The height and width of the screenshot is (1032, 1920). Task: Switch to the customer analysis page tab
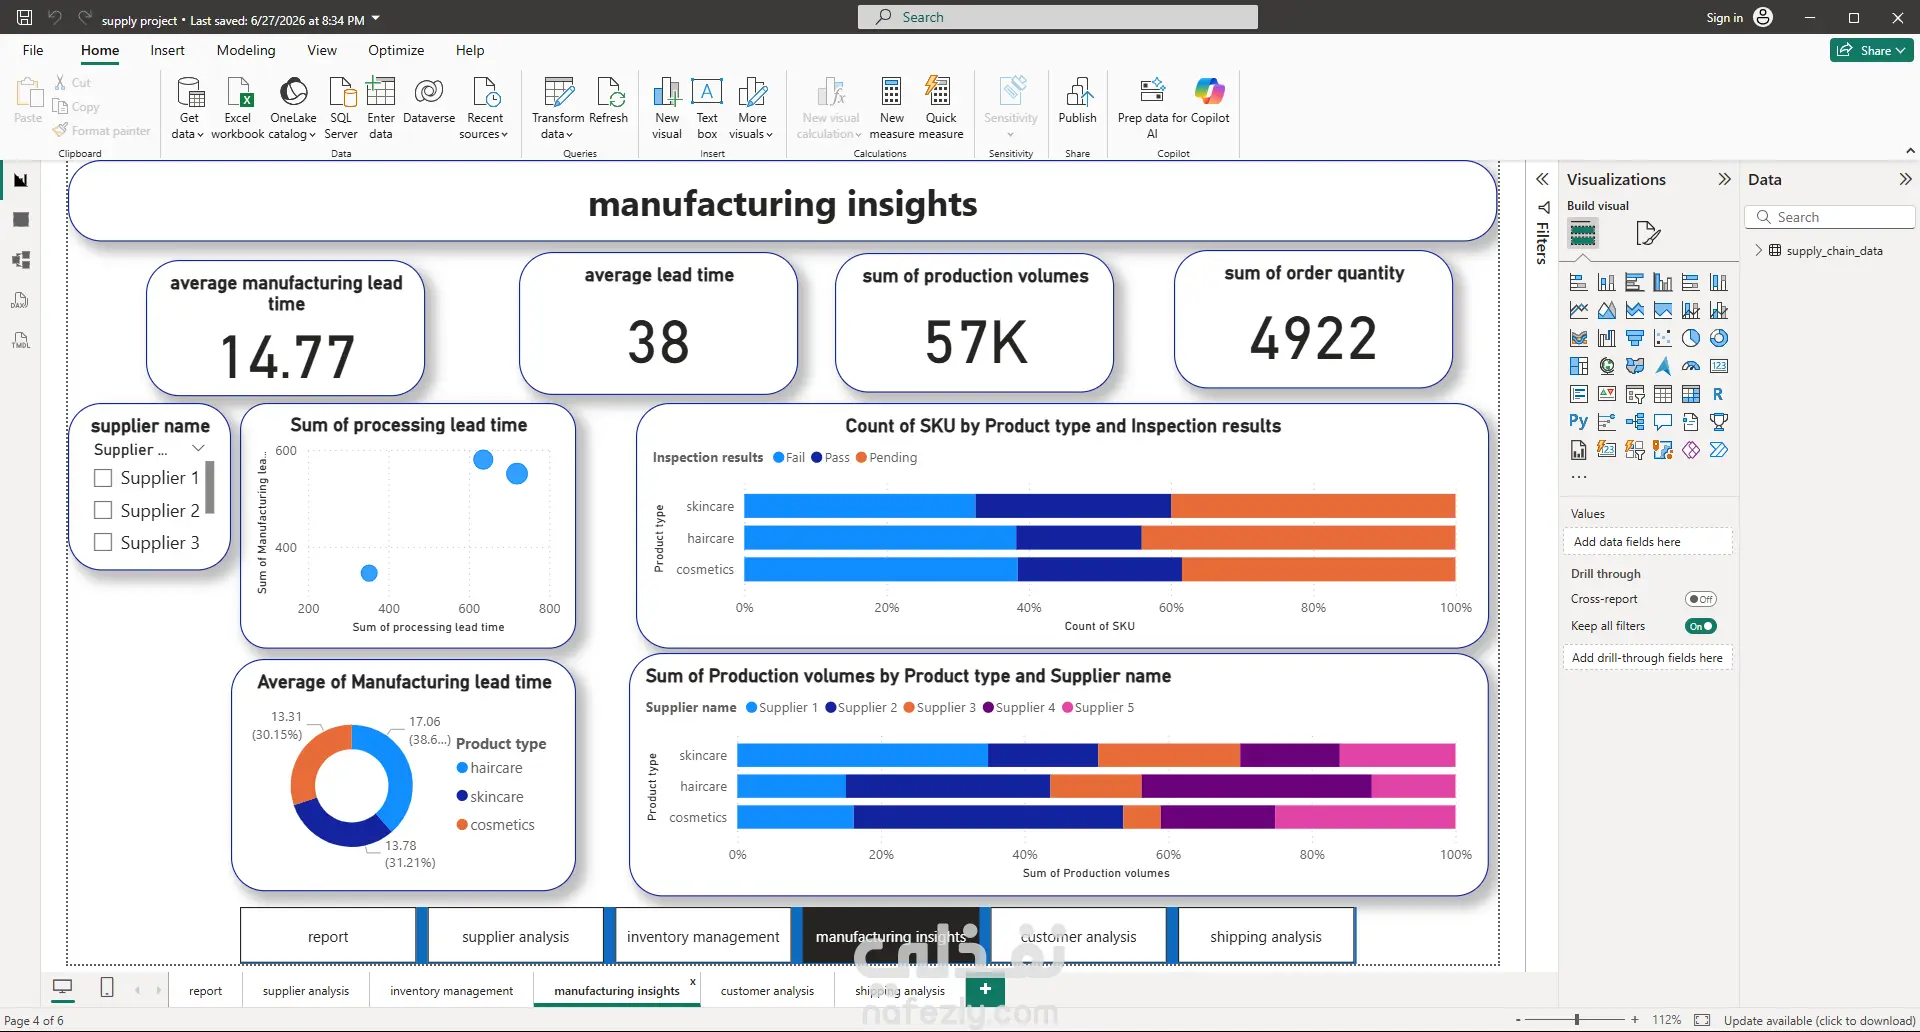(x=767, y=991)
